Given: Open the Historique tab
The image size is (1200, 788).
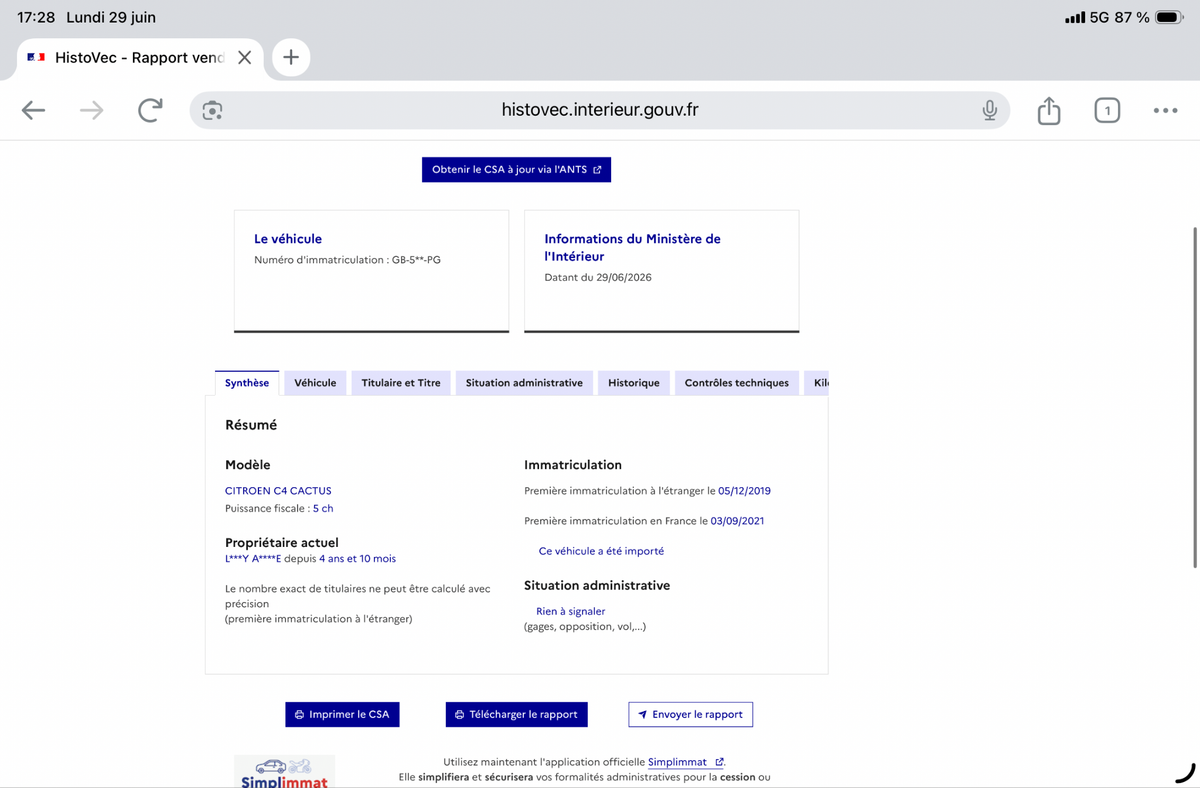Looking at the screenshot, I should [x=634, y=383].
